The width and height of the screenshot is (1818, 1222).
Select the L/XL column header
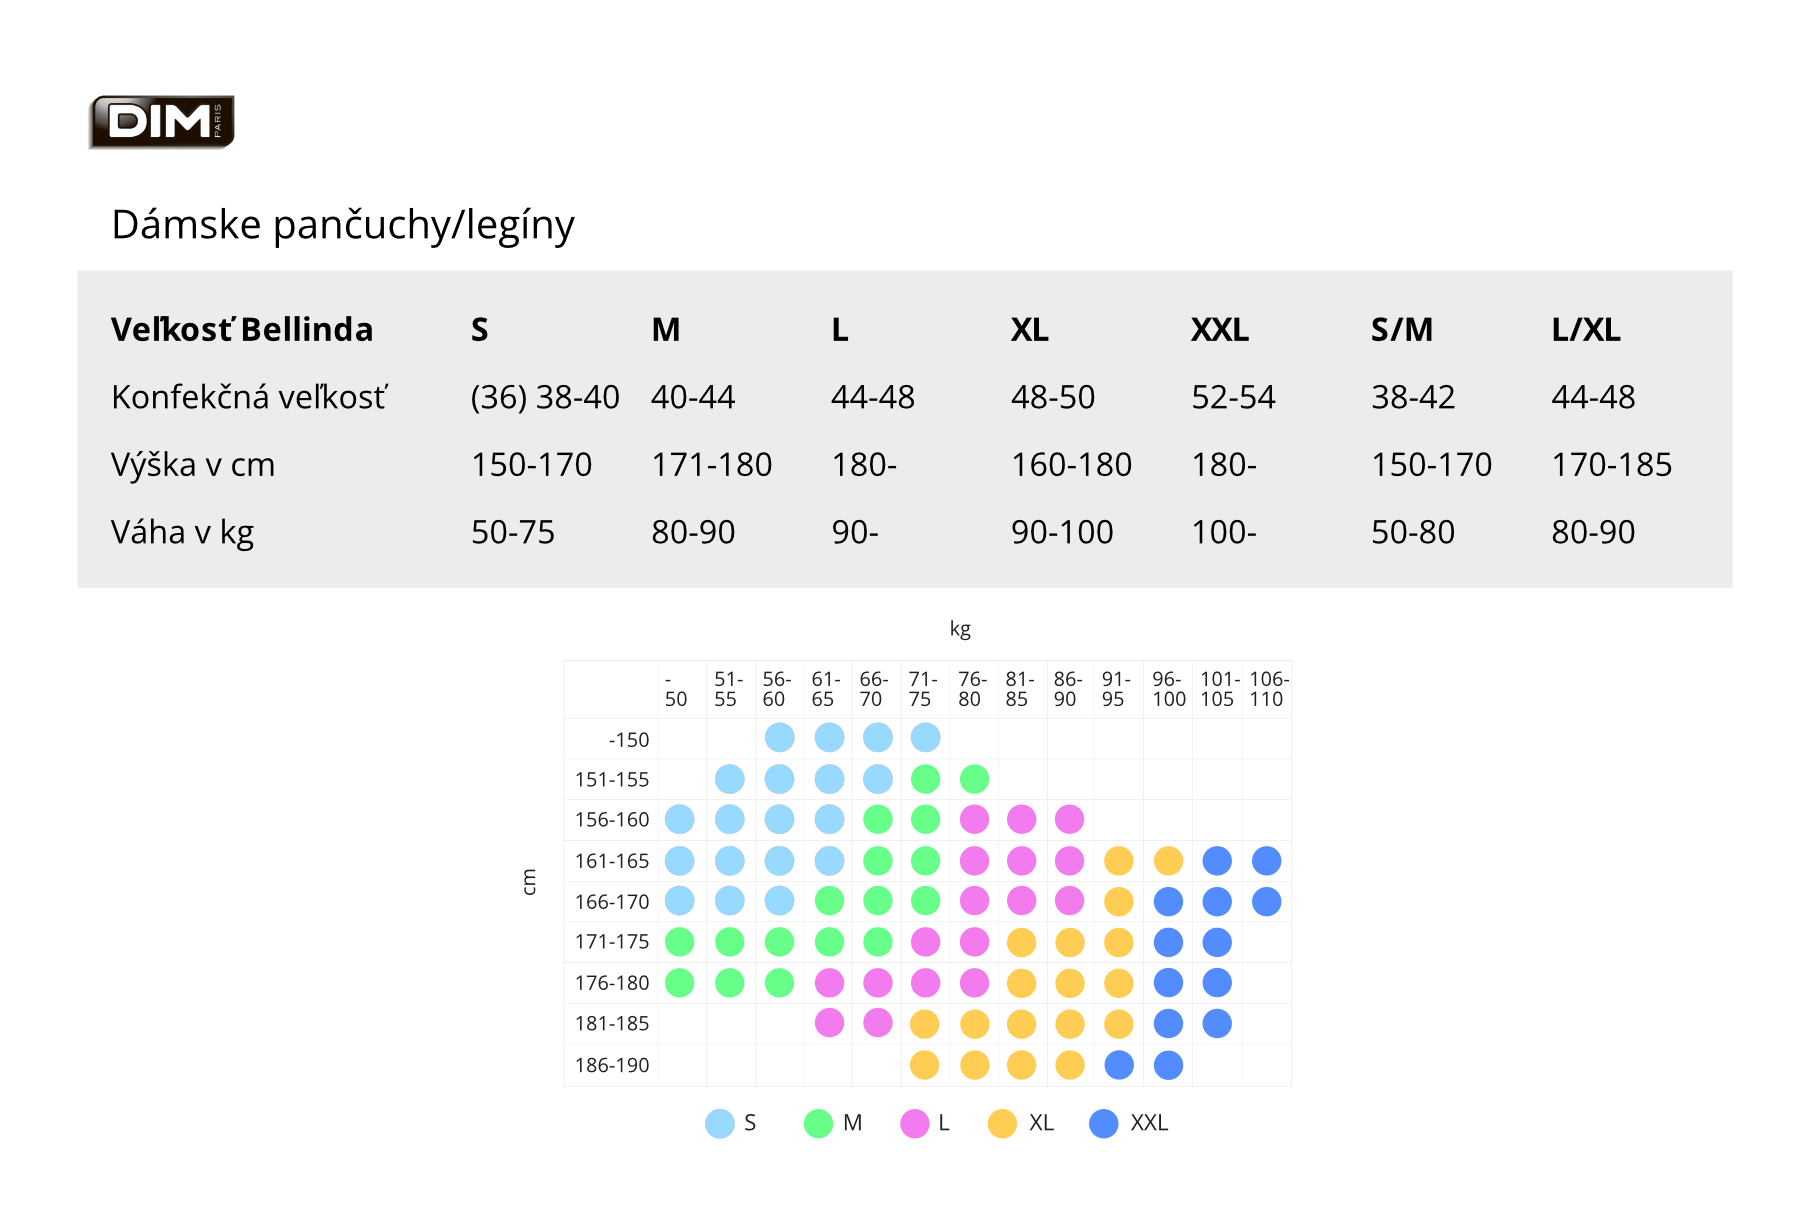[x=1586, y=330]
